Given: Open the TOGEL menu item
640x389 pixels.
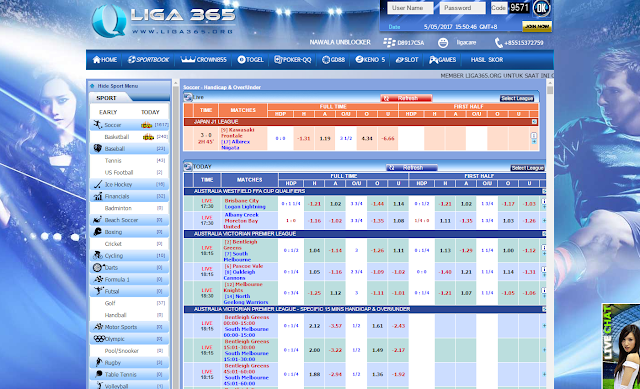Looking at the screenshot, I should [x=251, y=60].
